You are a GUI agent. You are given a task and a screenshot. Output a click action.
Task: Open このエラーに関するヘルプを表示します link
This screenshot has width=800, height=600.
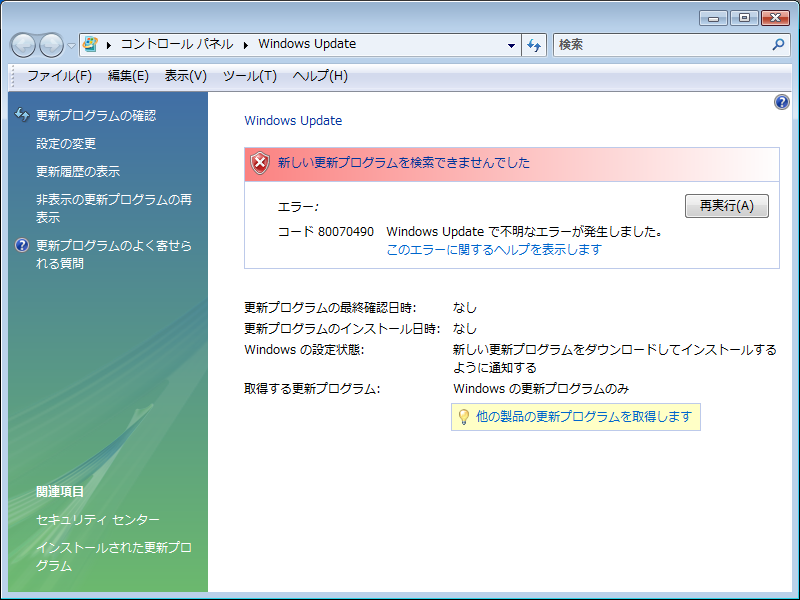coord(494,249)
